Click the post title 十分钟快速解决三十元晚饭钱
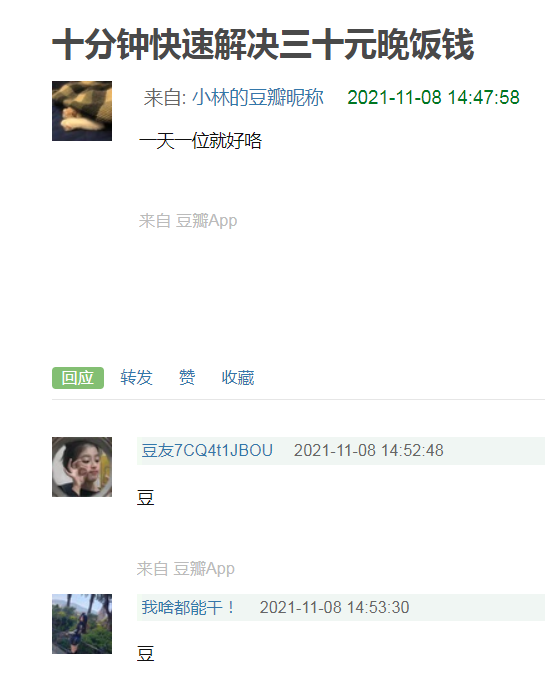Viewport: 545px width, 683px height. click(x=263, y=44)
